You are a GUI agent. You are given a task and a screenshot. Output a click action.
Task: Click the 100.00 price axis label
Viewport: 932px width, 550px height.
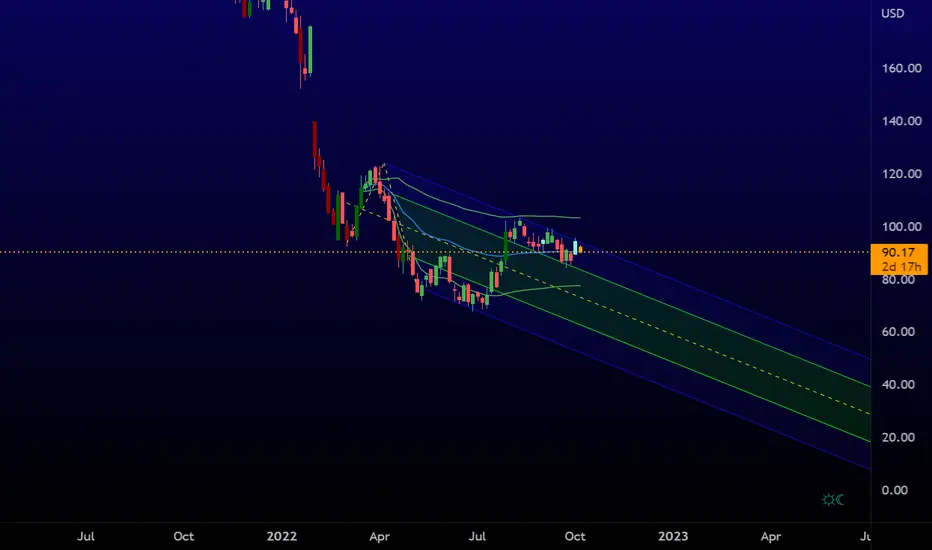(x=902, y=227)
